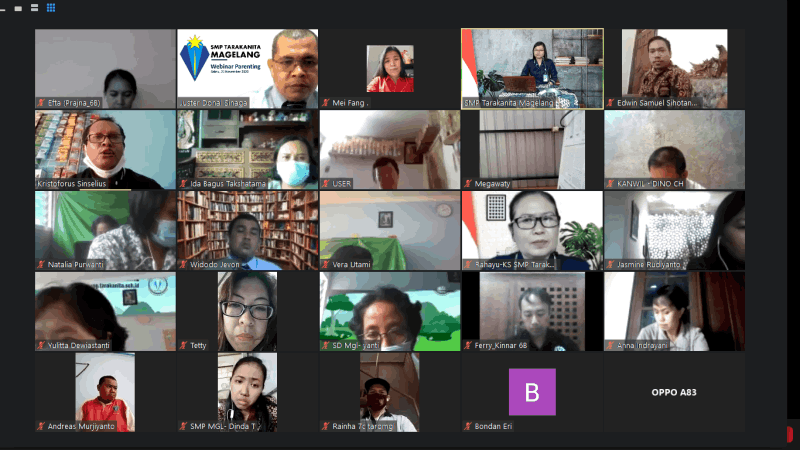The width and height of the screenshot is (800, 450).
Task: Click the Juster Donal Sinaga video tile
Action: point(247,68)
